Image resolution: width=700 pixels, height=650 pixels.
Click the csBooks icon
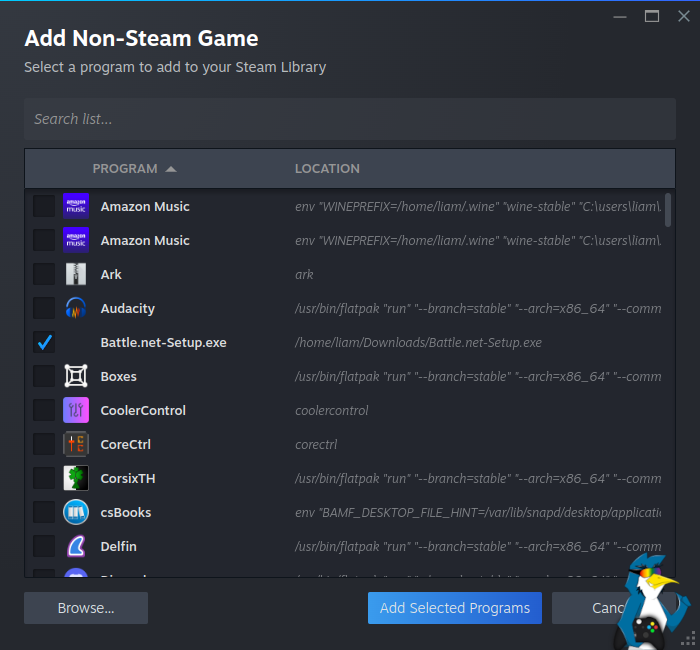click(x=76, y=512)
